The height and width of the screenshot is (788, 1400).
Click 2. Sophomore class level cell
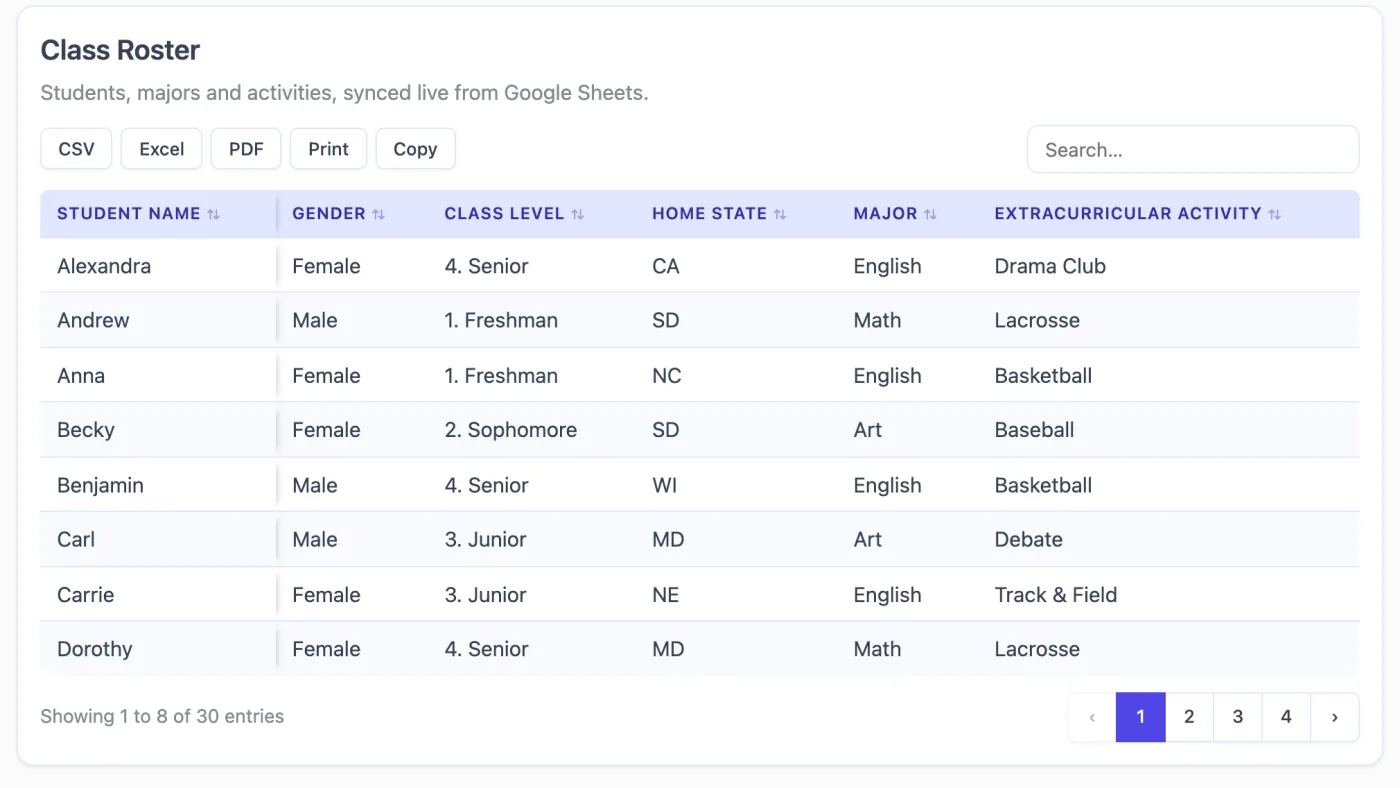[511, 430]
